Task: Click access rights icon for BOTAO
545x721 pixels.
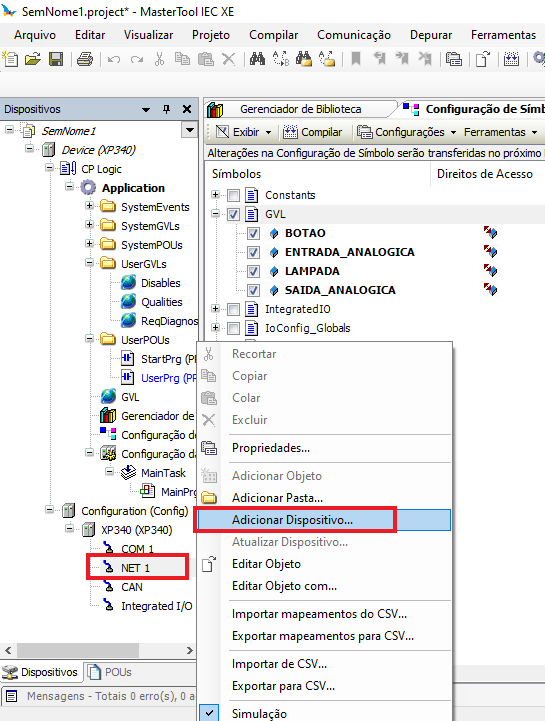Action: click(490, 233)
